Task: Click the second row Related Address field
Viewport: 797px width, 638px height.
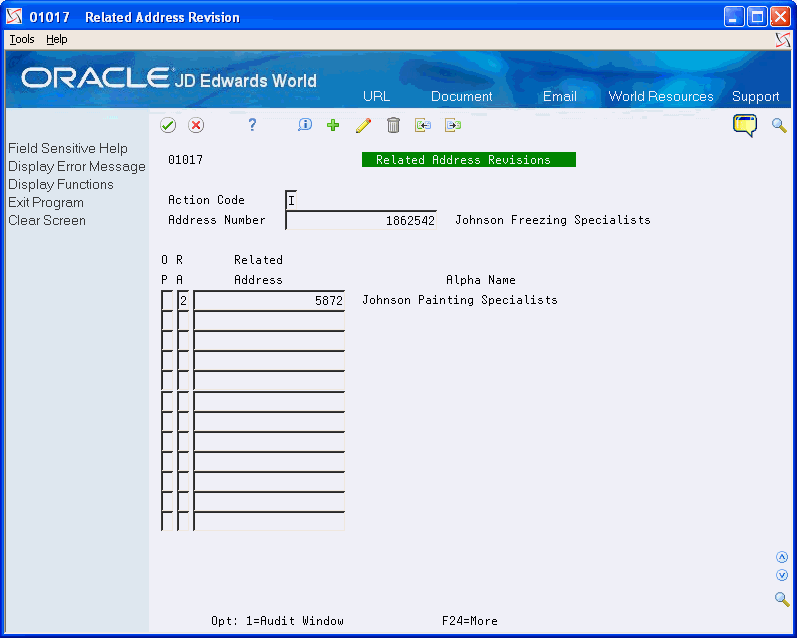Action: coord(269,321)
